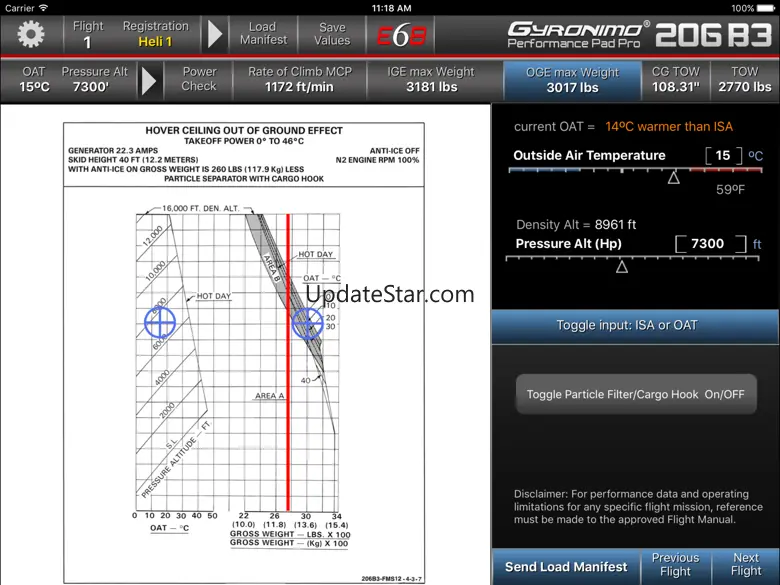Toggle Particle Filter/Cargo Hook On/Off
This screenshot has width=780, height=585.
tap(636, 394)
